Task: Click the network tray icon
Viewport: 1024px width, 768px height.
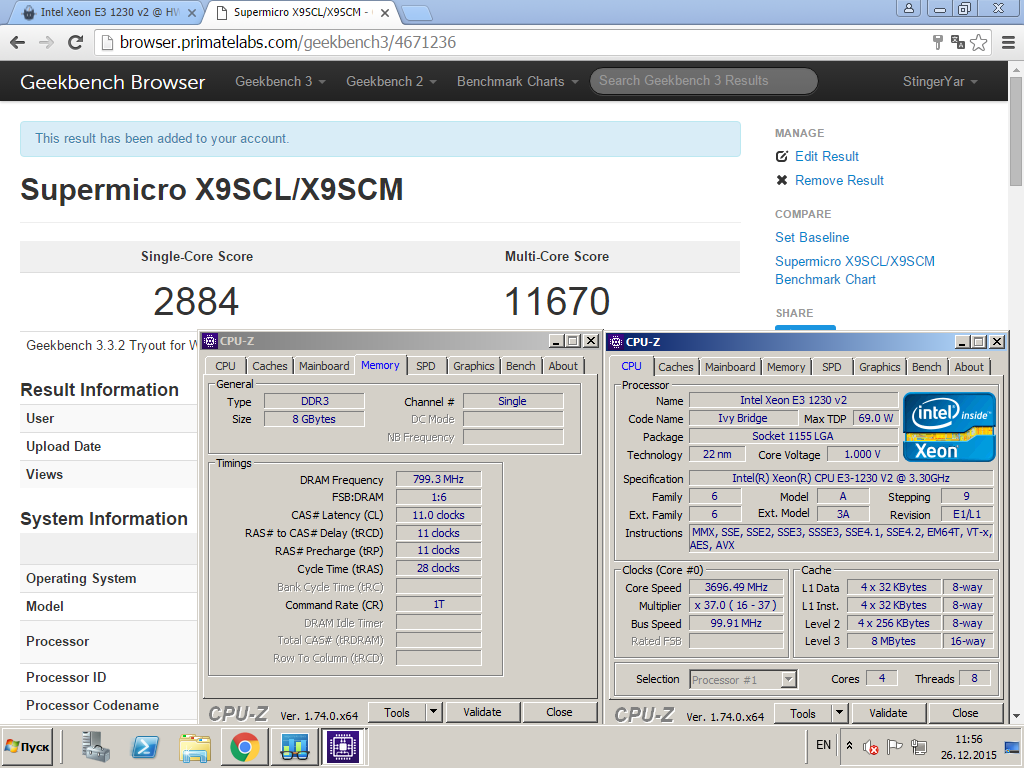Action: (x=919, y=746)
